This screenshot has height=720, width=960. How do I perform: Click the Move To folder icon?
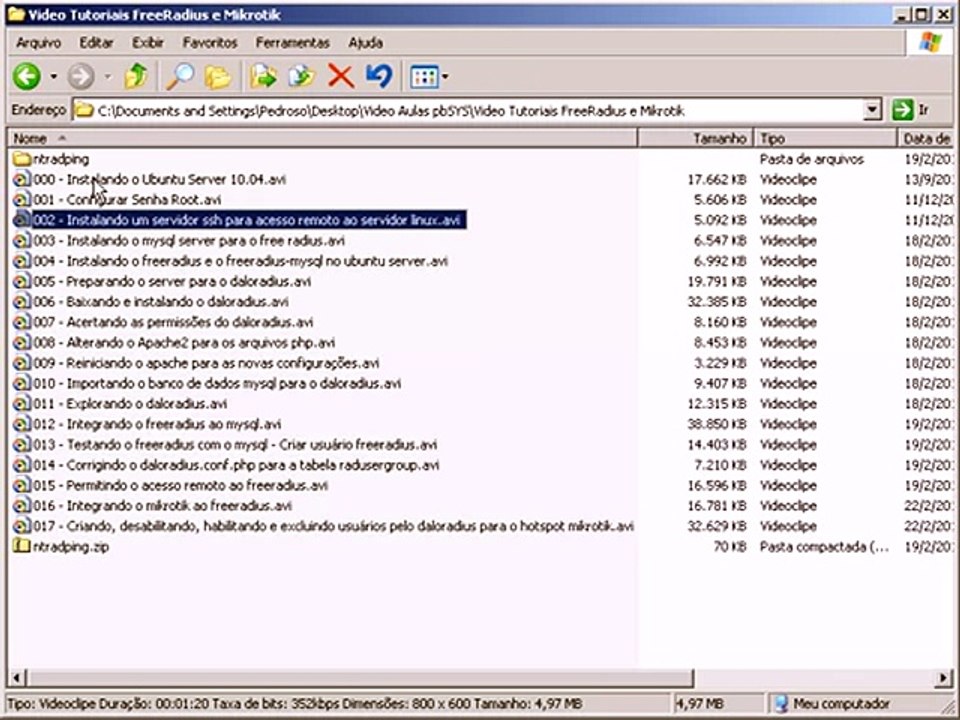(x=263, y=77)
